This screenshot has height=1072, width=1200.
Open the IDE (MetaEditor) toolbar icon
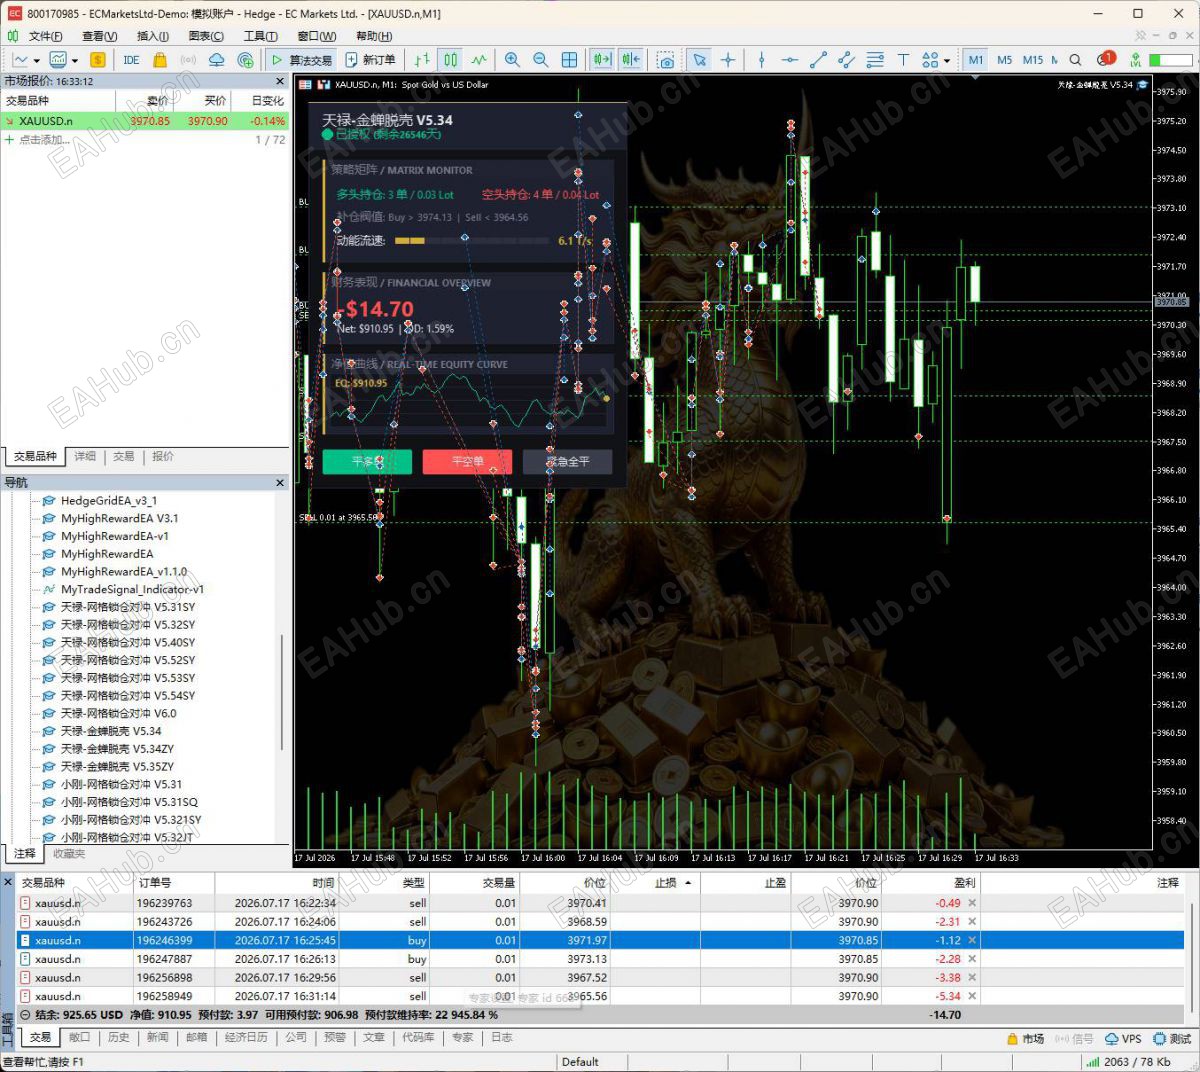[131, 60]
